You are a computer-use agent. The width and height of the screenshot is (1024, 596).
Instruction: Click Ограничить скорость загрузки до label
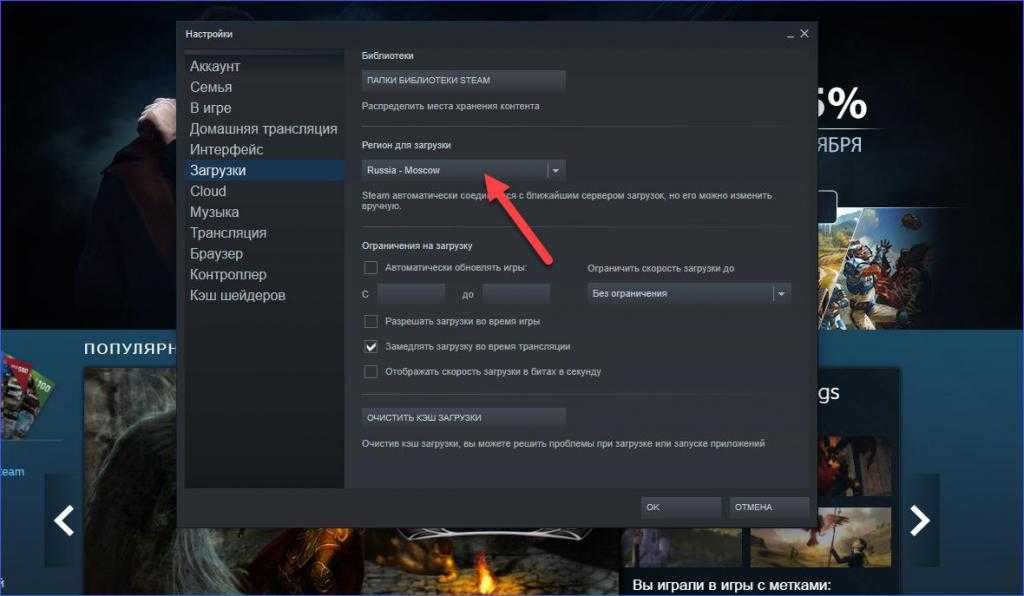tap(660, 268)
